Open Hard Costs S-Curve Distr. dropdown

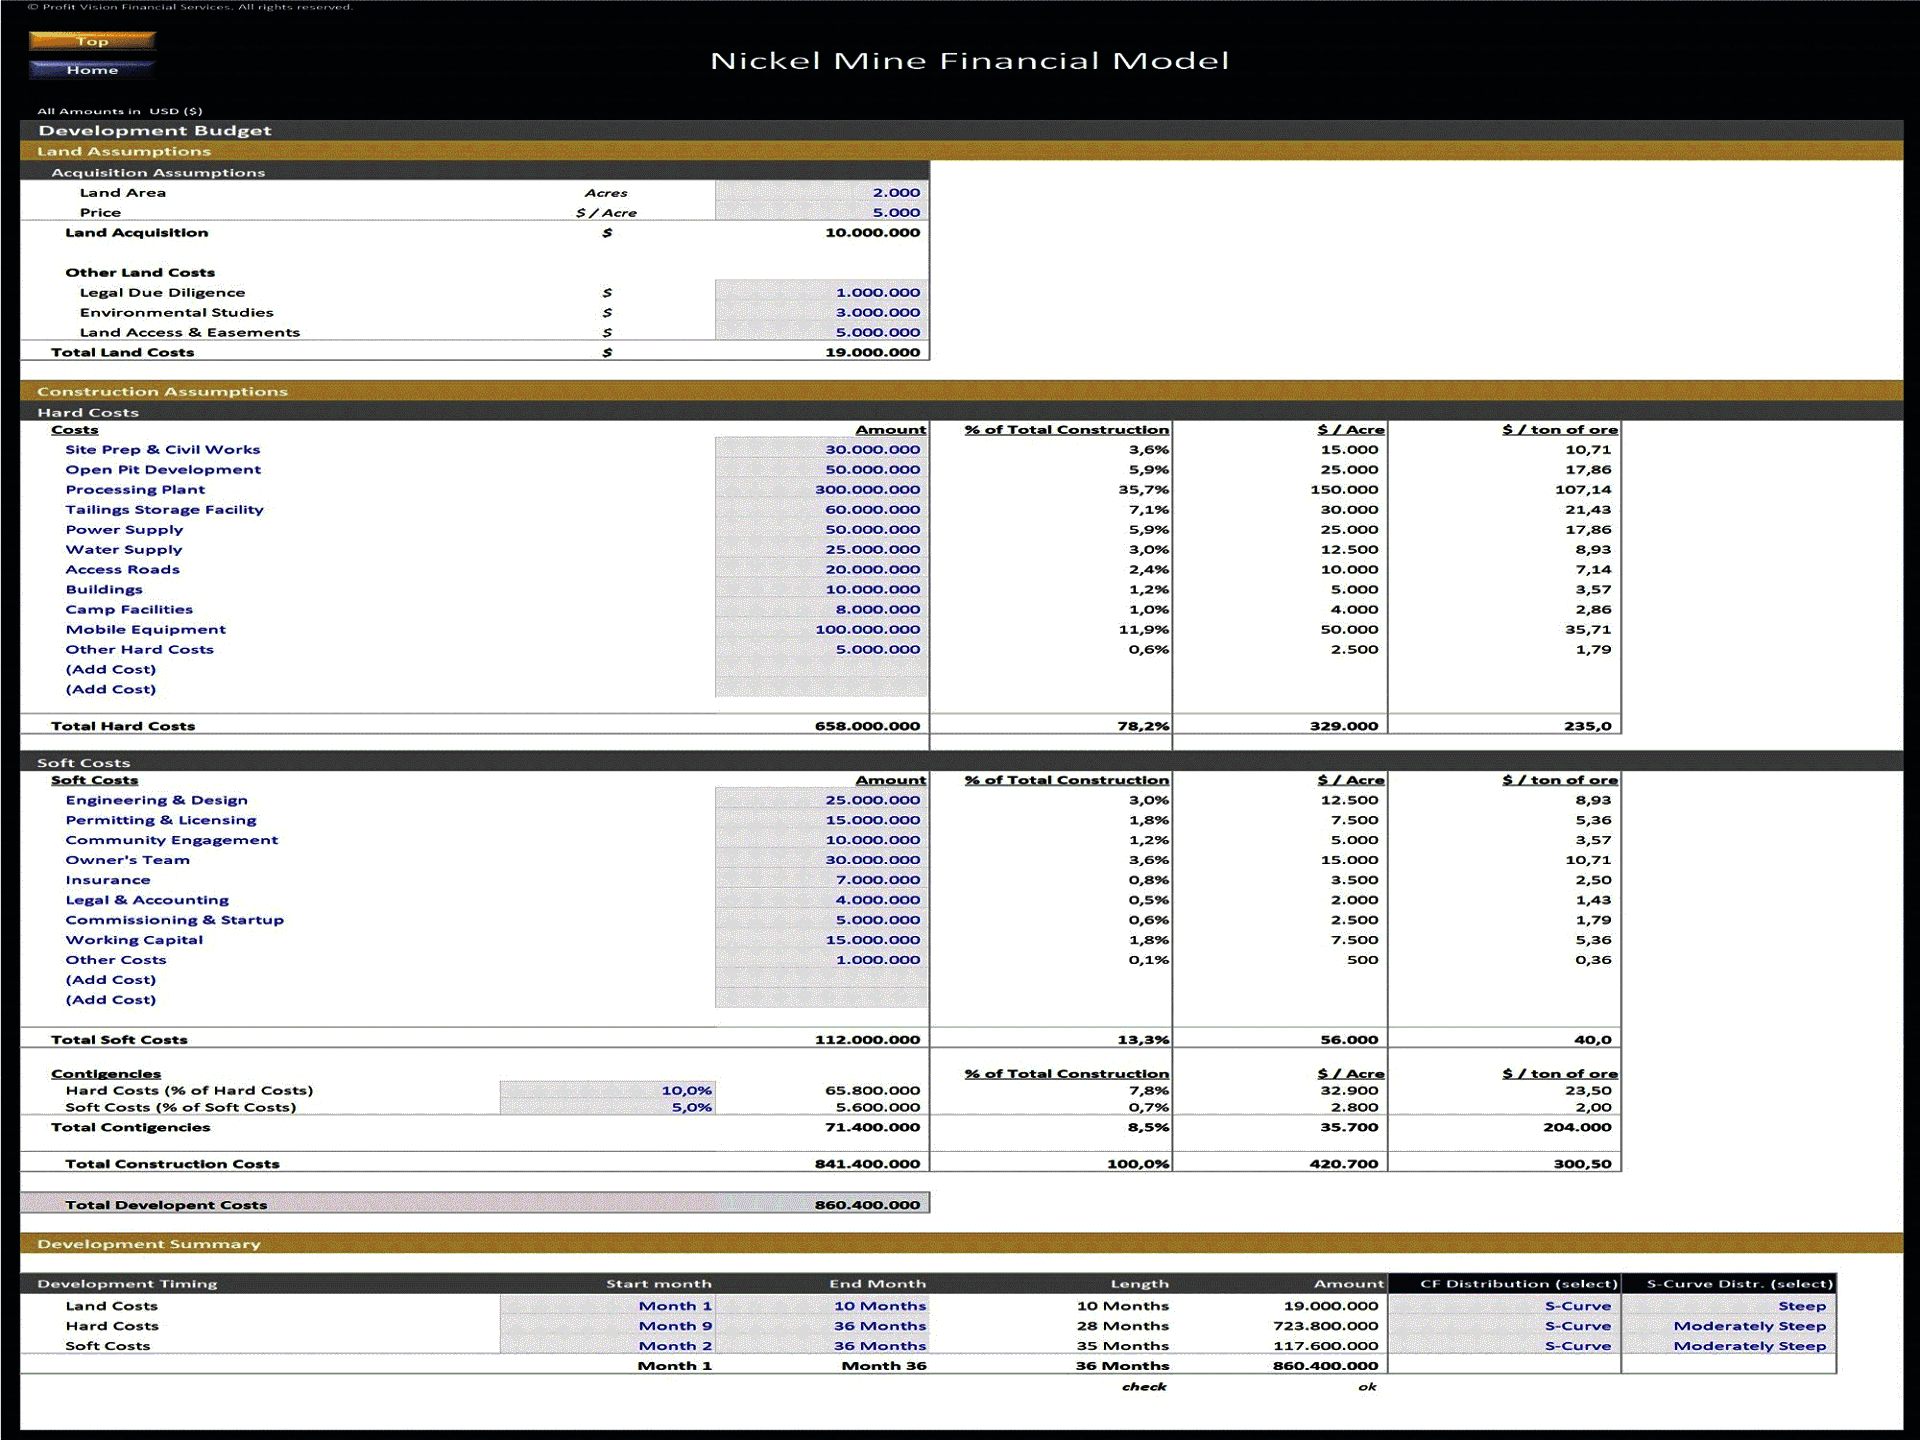[x=1728, y=1326]
